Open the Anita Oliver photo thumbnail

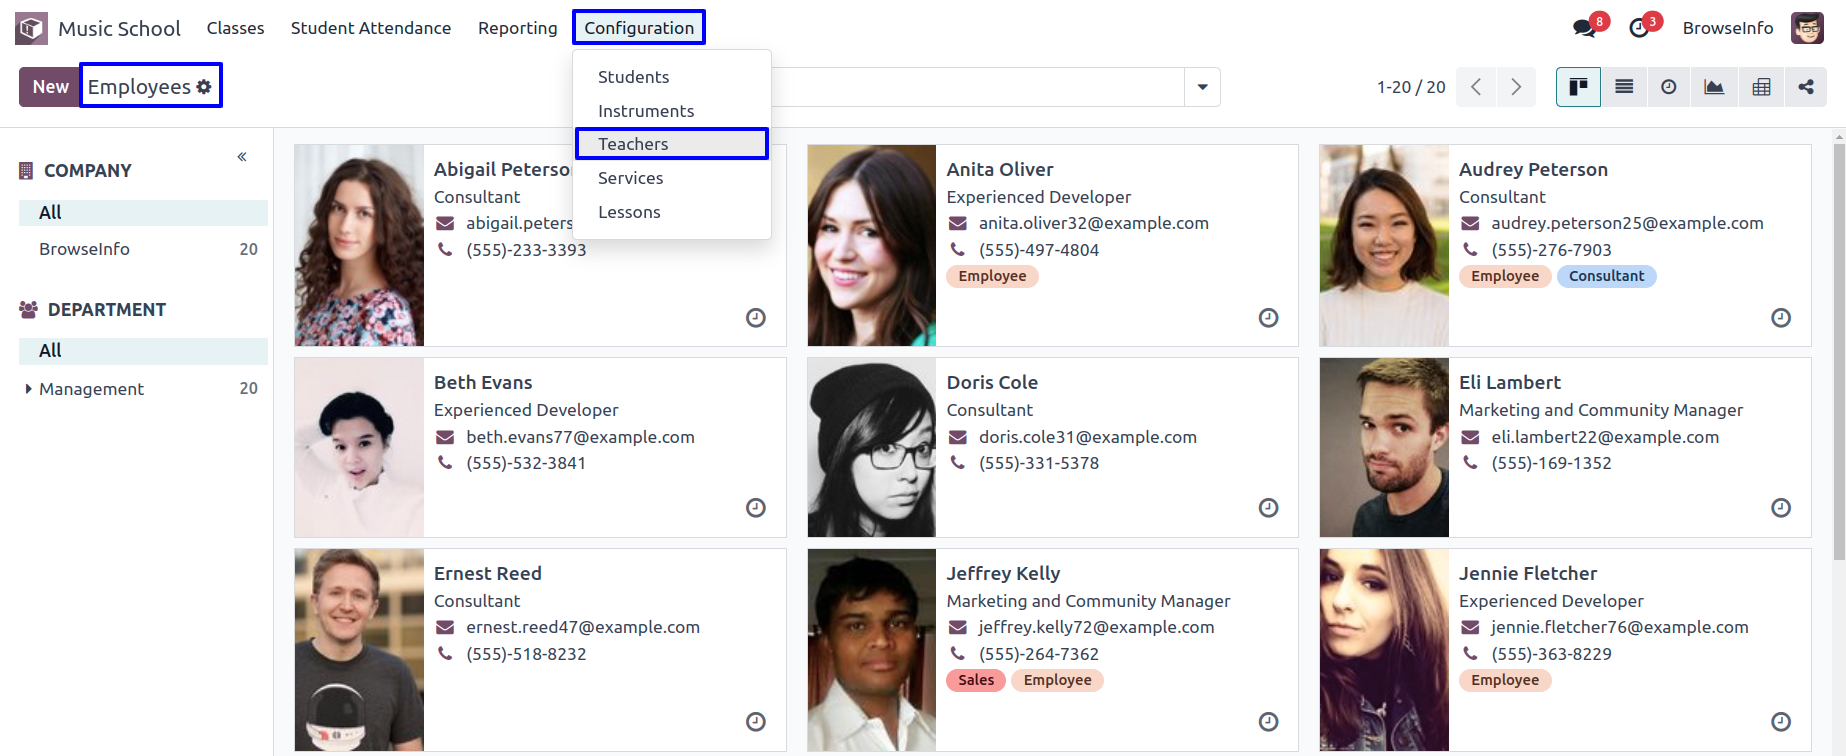872,245
